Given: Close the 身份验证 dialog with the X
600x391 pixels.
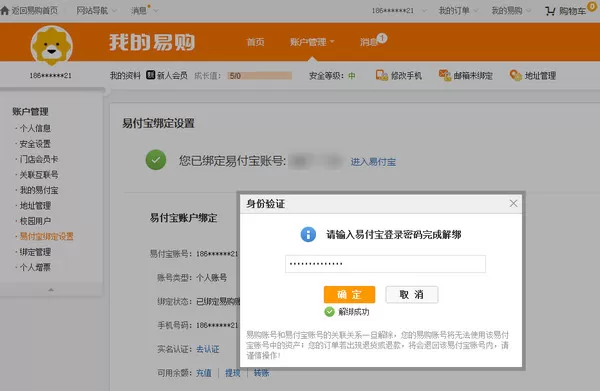Looking at the screenshot, I should [514, 204].
